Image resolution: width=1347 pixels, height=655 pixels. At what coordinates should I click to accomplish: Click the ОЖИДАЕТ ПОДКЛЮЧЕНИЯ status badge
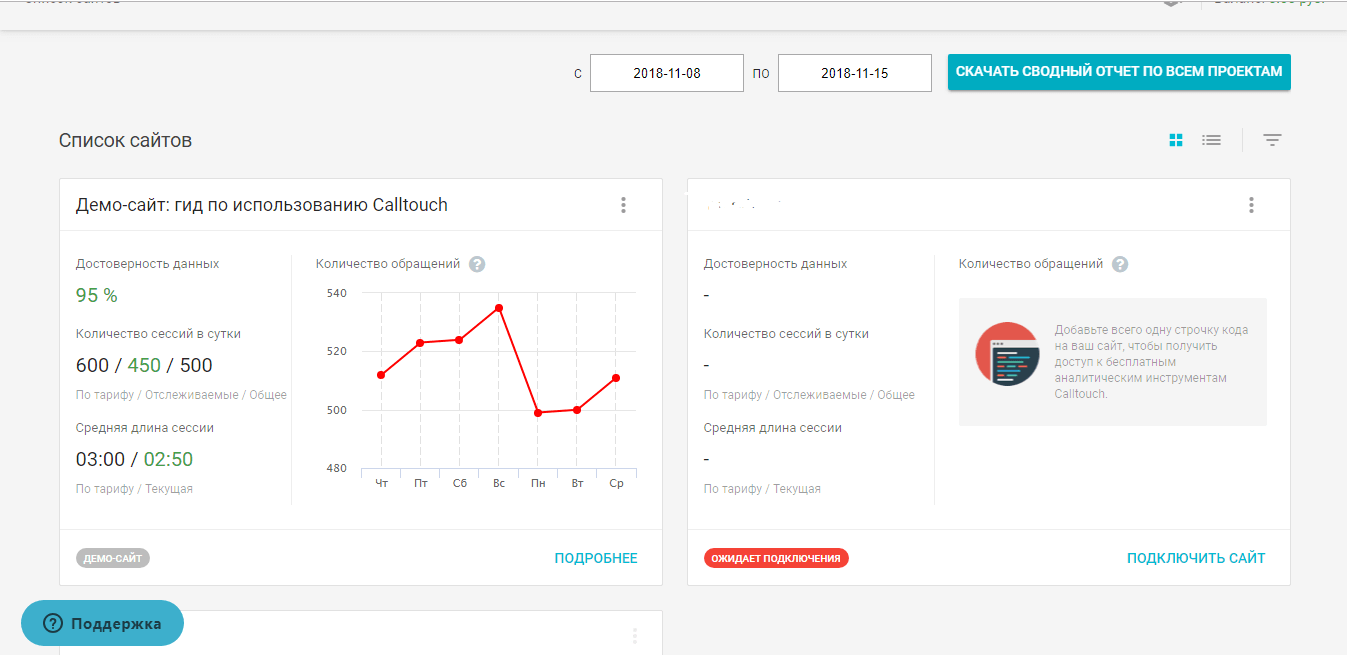[x=776, y=558]
